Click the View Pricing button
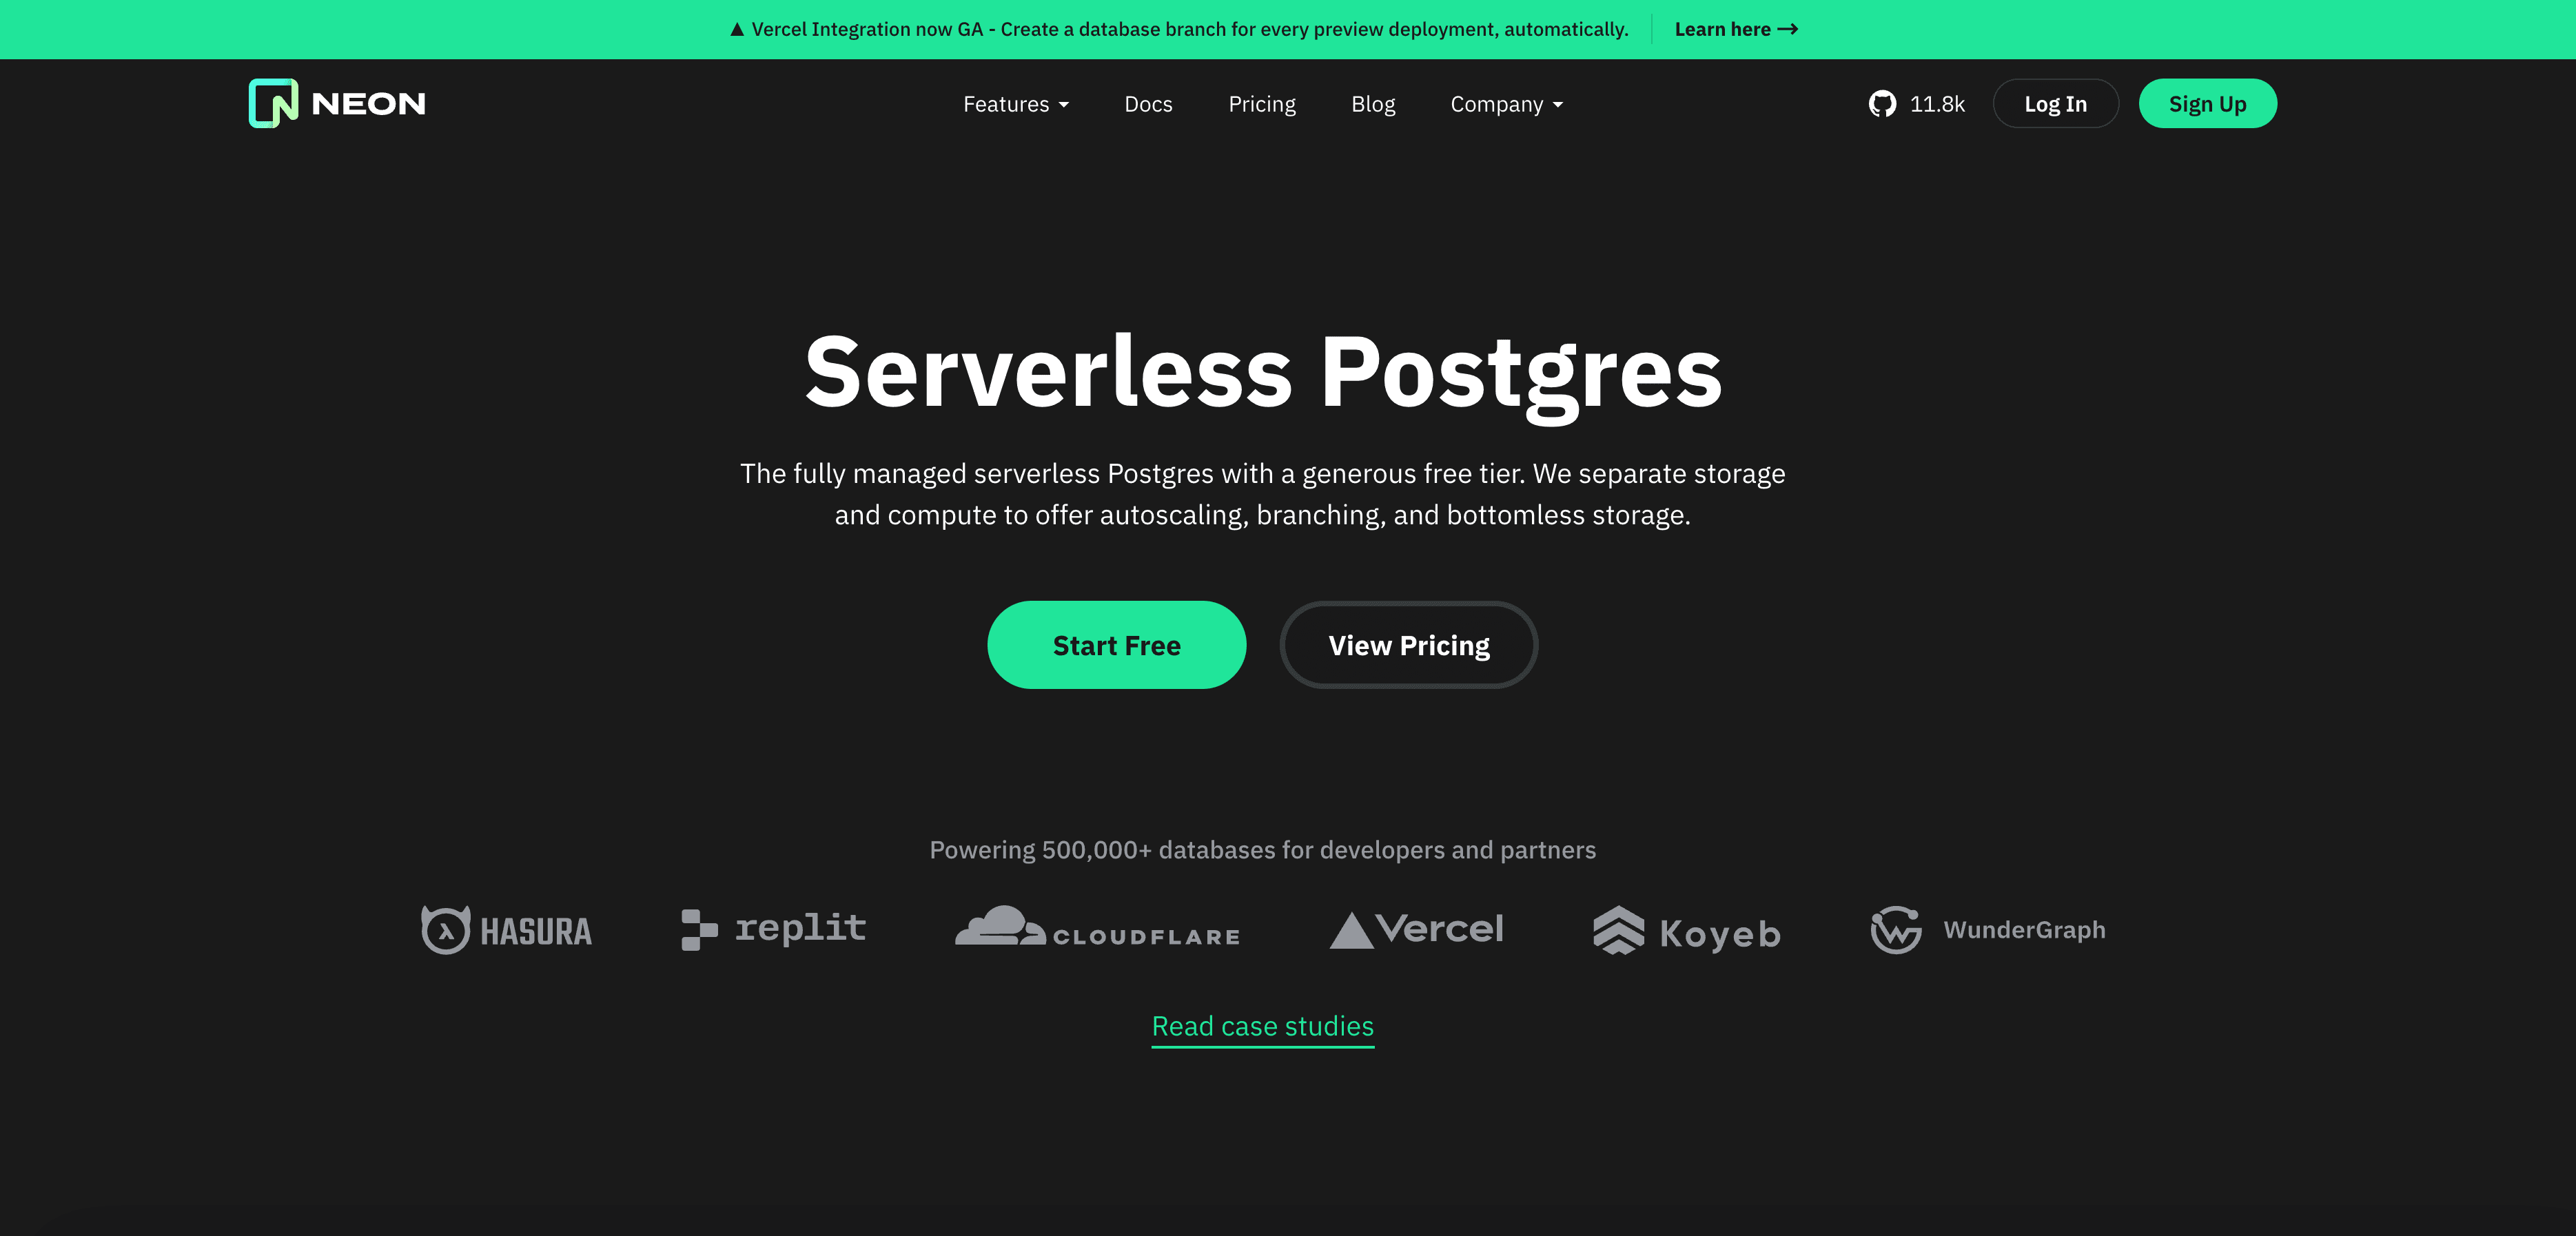Image resolution: width=2576 pixels, height=1236 pixels. [1409, 645]
